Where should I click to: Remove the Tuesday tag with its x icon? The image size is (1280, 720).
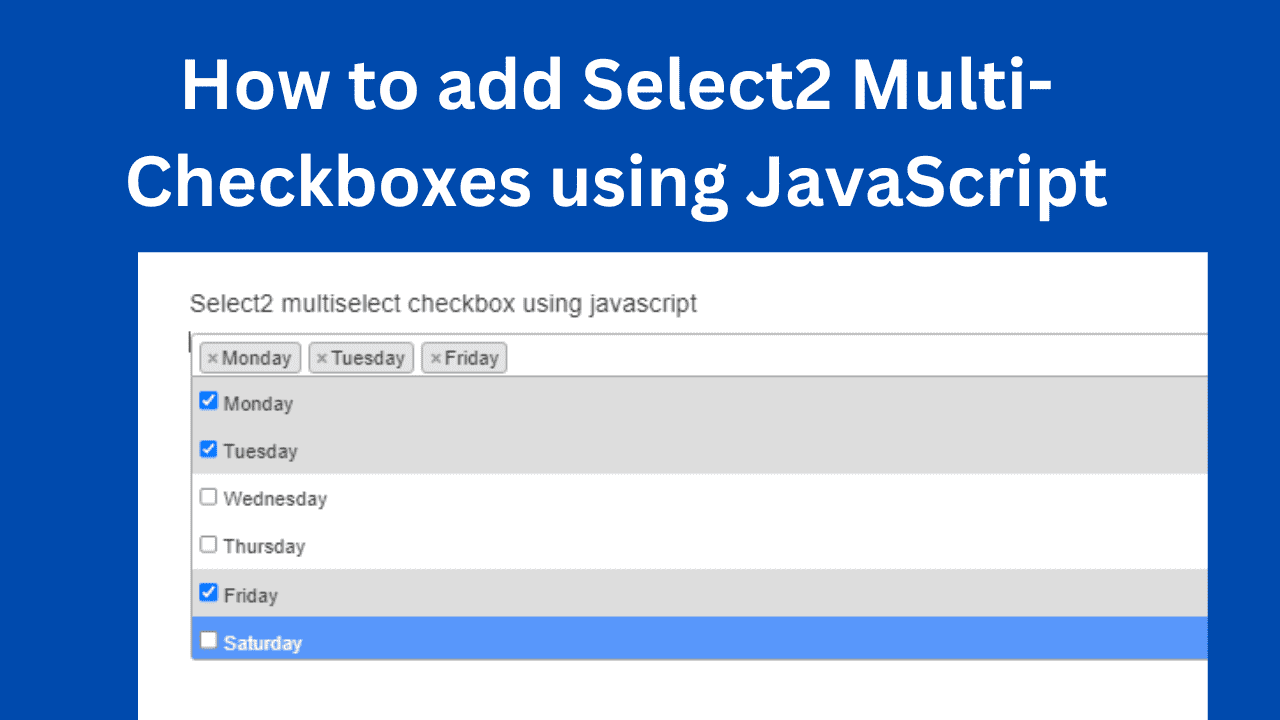click(322, 358)
